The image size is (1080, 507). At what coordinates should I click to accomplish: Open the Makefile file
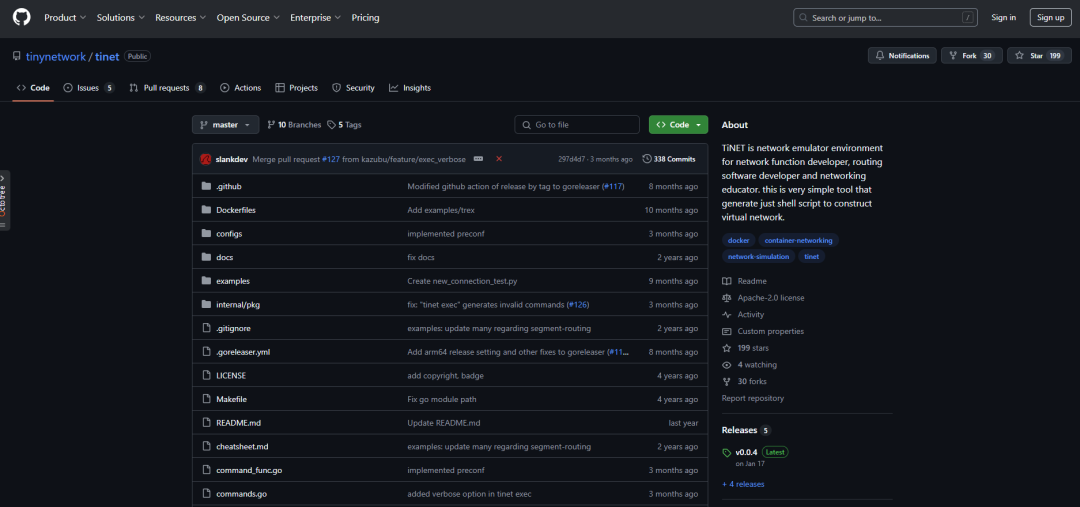click(x=231, y=399)
